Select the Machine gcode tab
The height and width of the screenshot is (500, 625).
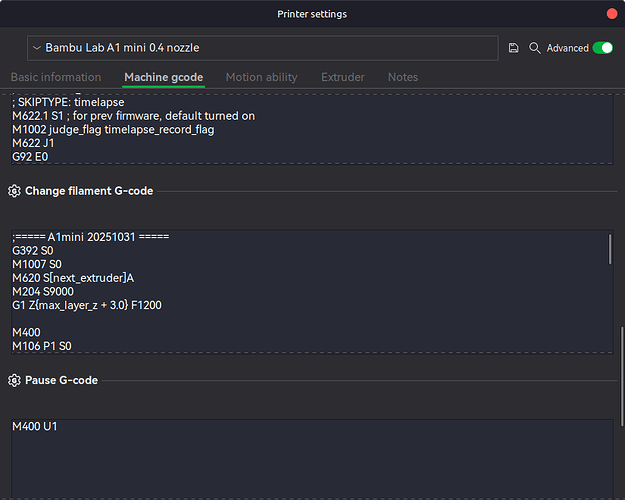pyautogui.click(x=164, y=77)
